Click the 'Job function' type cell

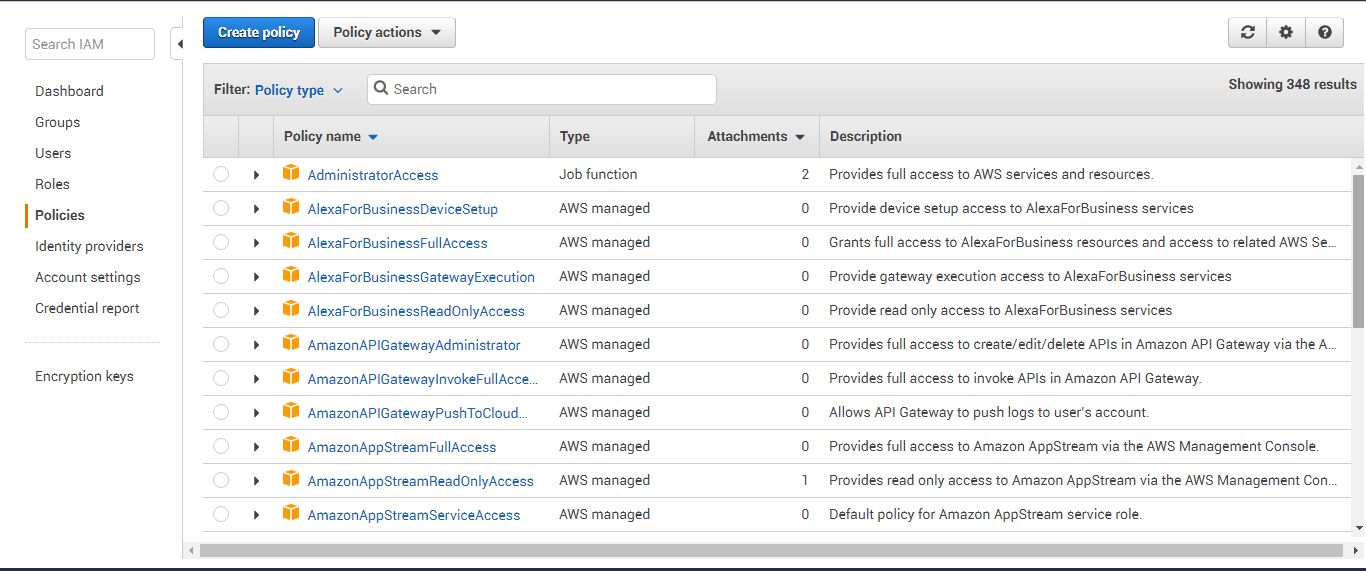(x=598, y=174)
